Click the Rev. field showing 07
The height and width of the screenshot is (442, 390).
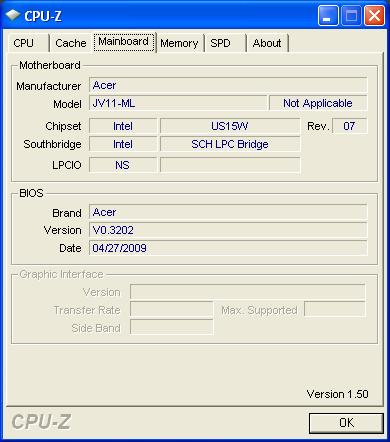(x=350, y=126)
